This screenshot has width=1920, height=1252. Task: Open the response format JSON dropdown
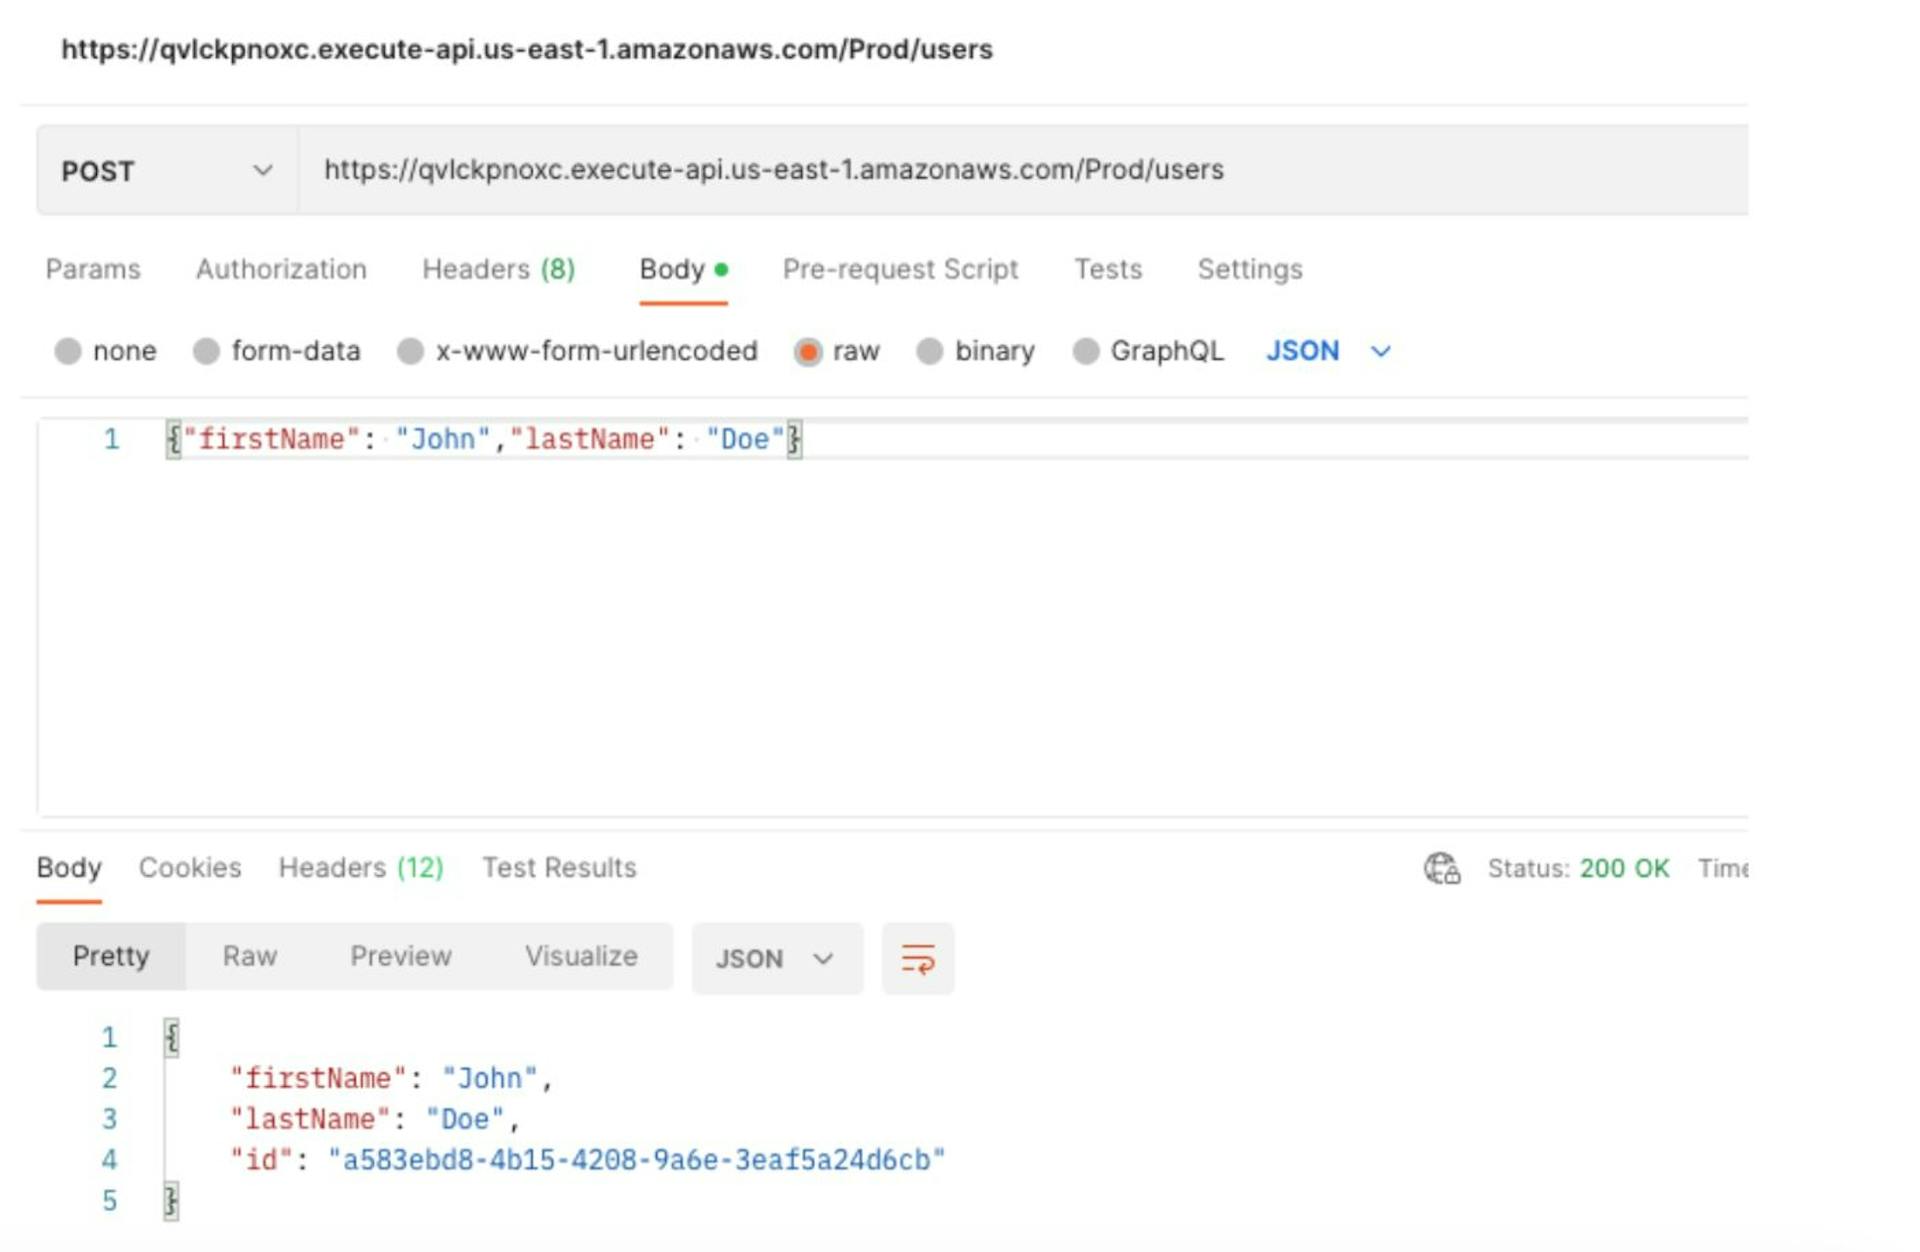(x=775, y=958)
